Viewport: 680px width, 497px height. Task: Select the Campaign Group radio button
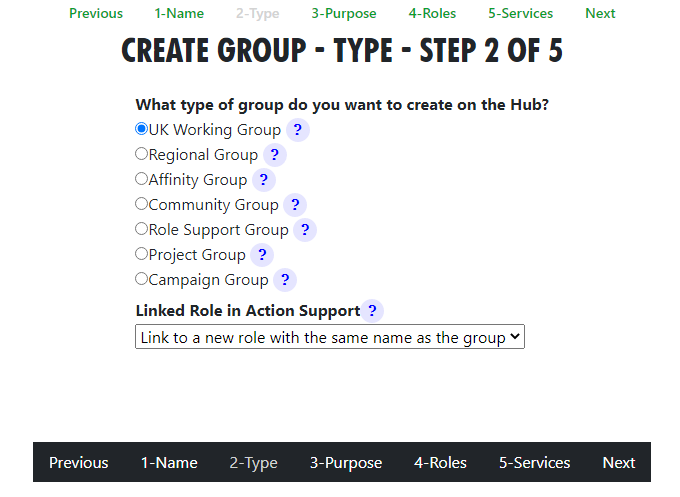tap(141, 279)
